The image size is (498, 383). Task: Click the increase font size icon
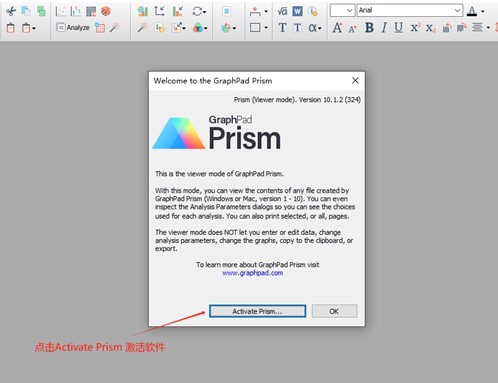[337, 28]
